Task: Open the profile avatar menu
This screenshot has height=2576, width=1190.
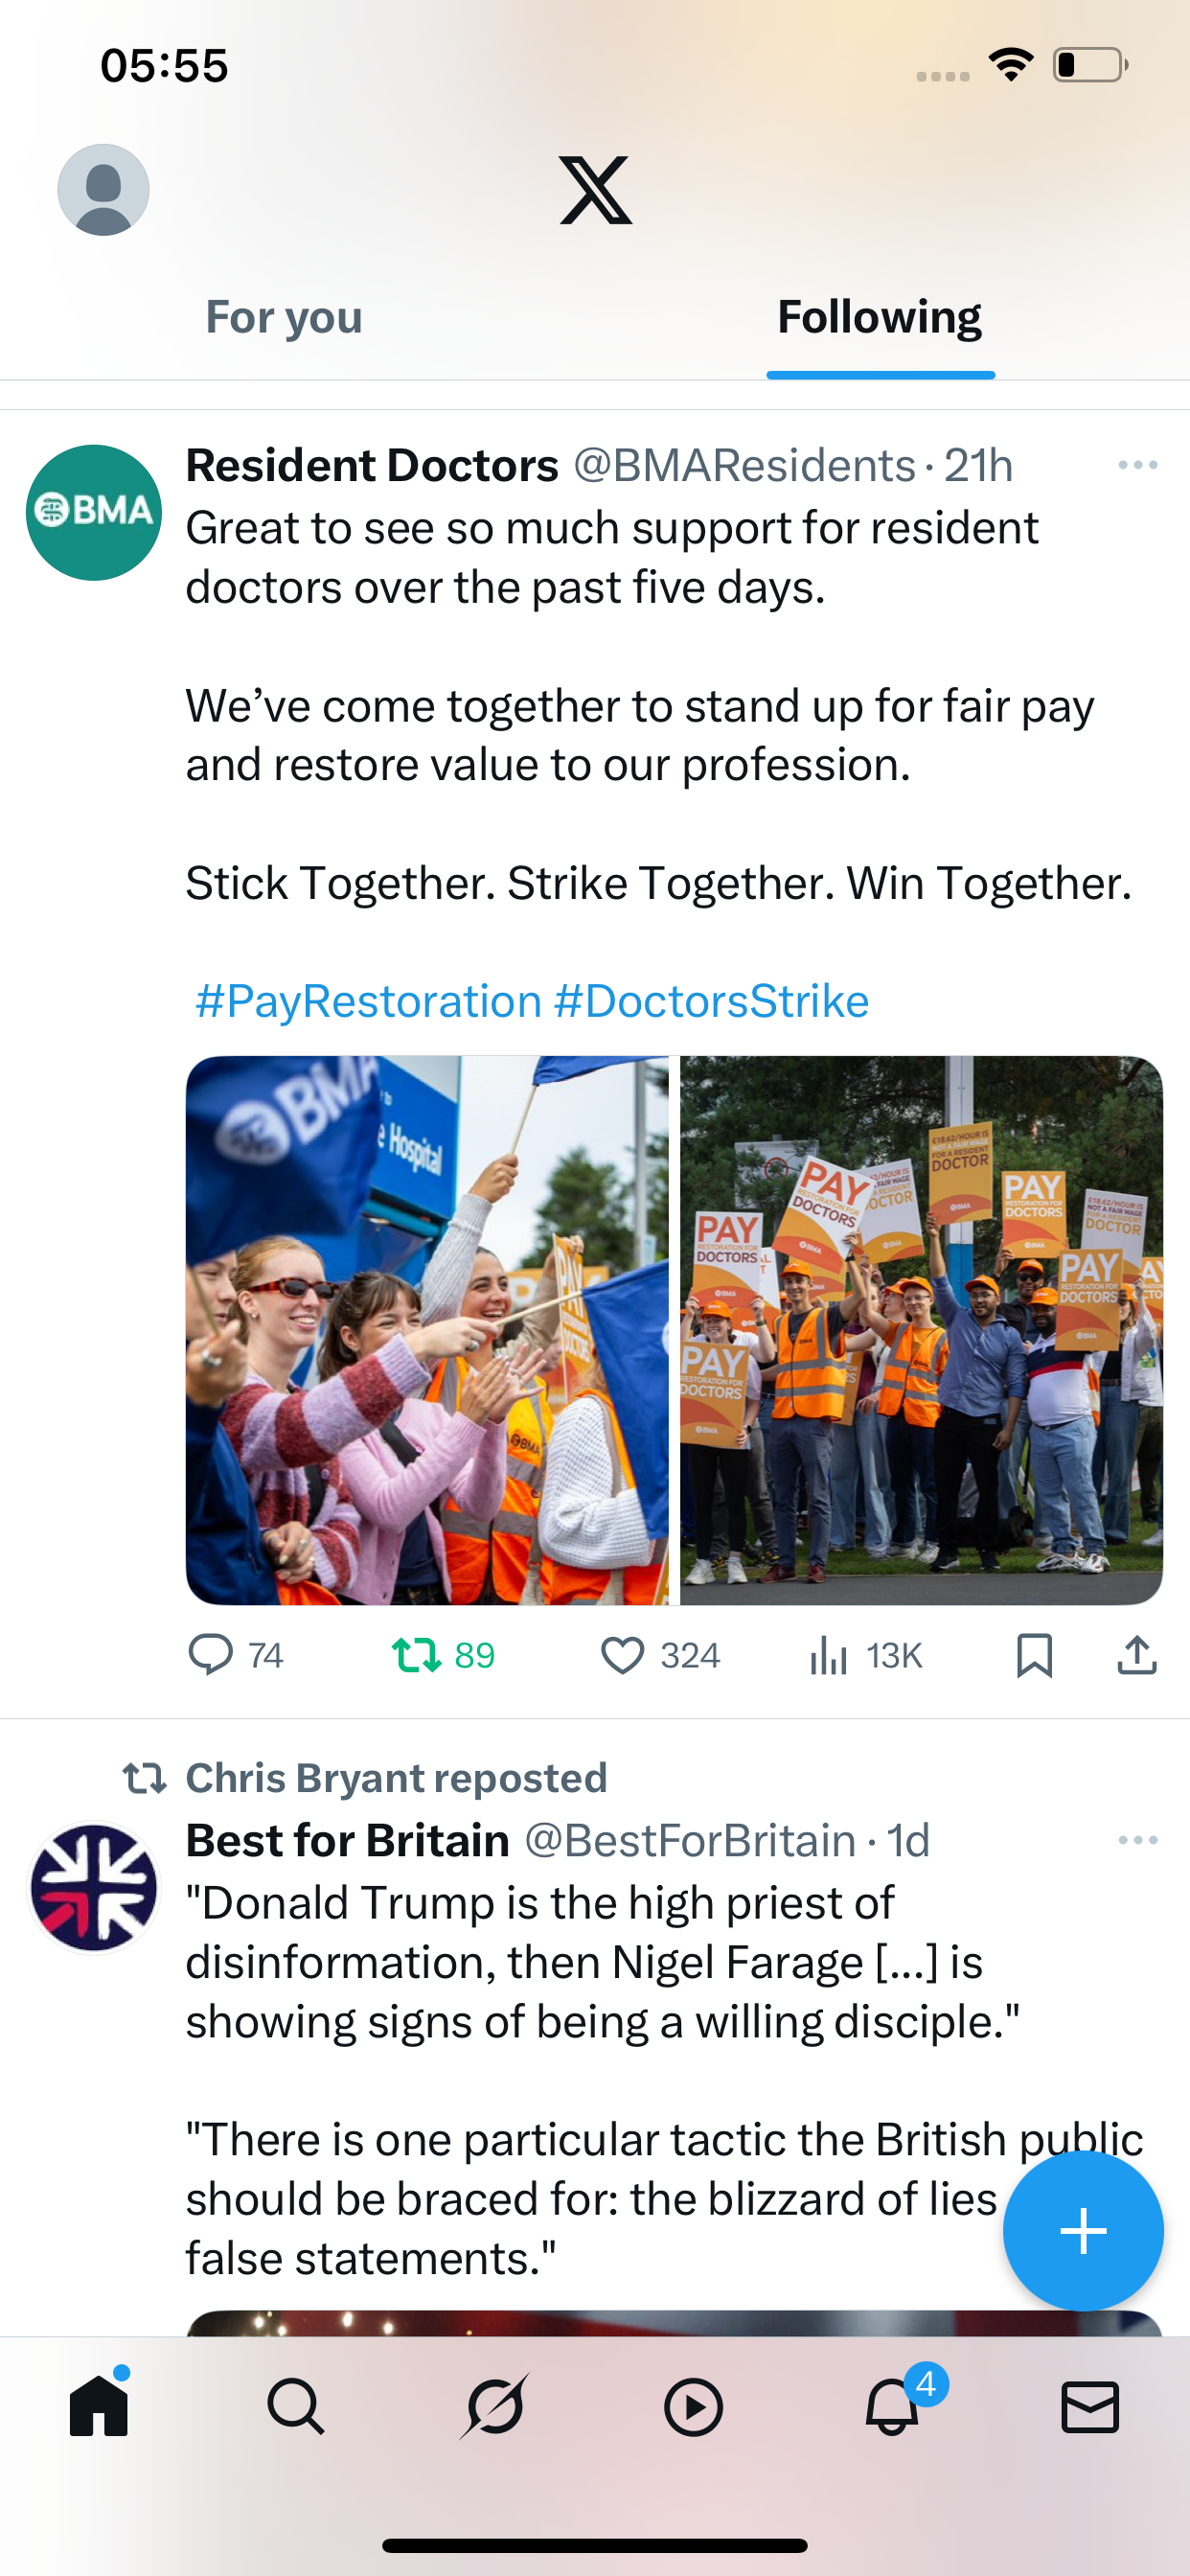Action: pyautogui.click(x=103, y=190)
